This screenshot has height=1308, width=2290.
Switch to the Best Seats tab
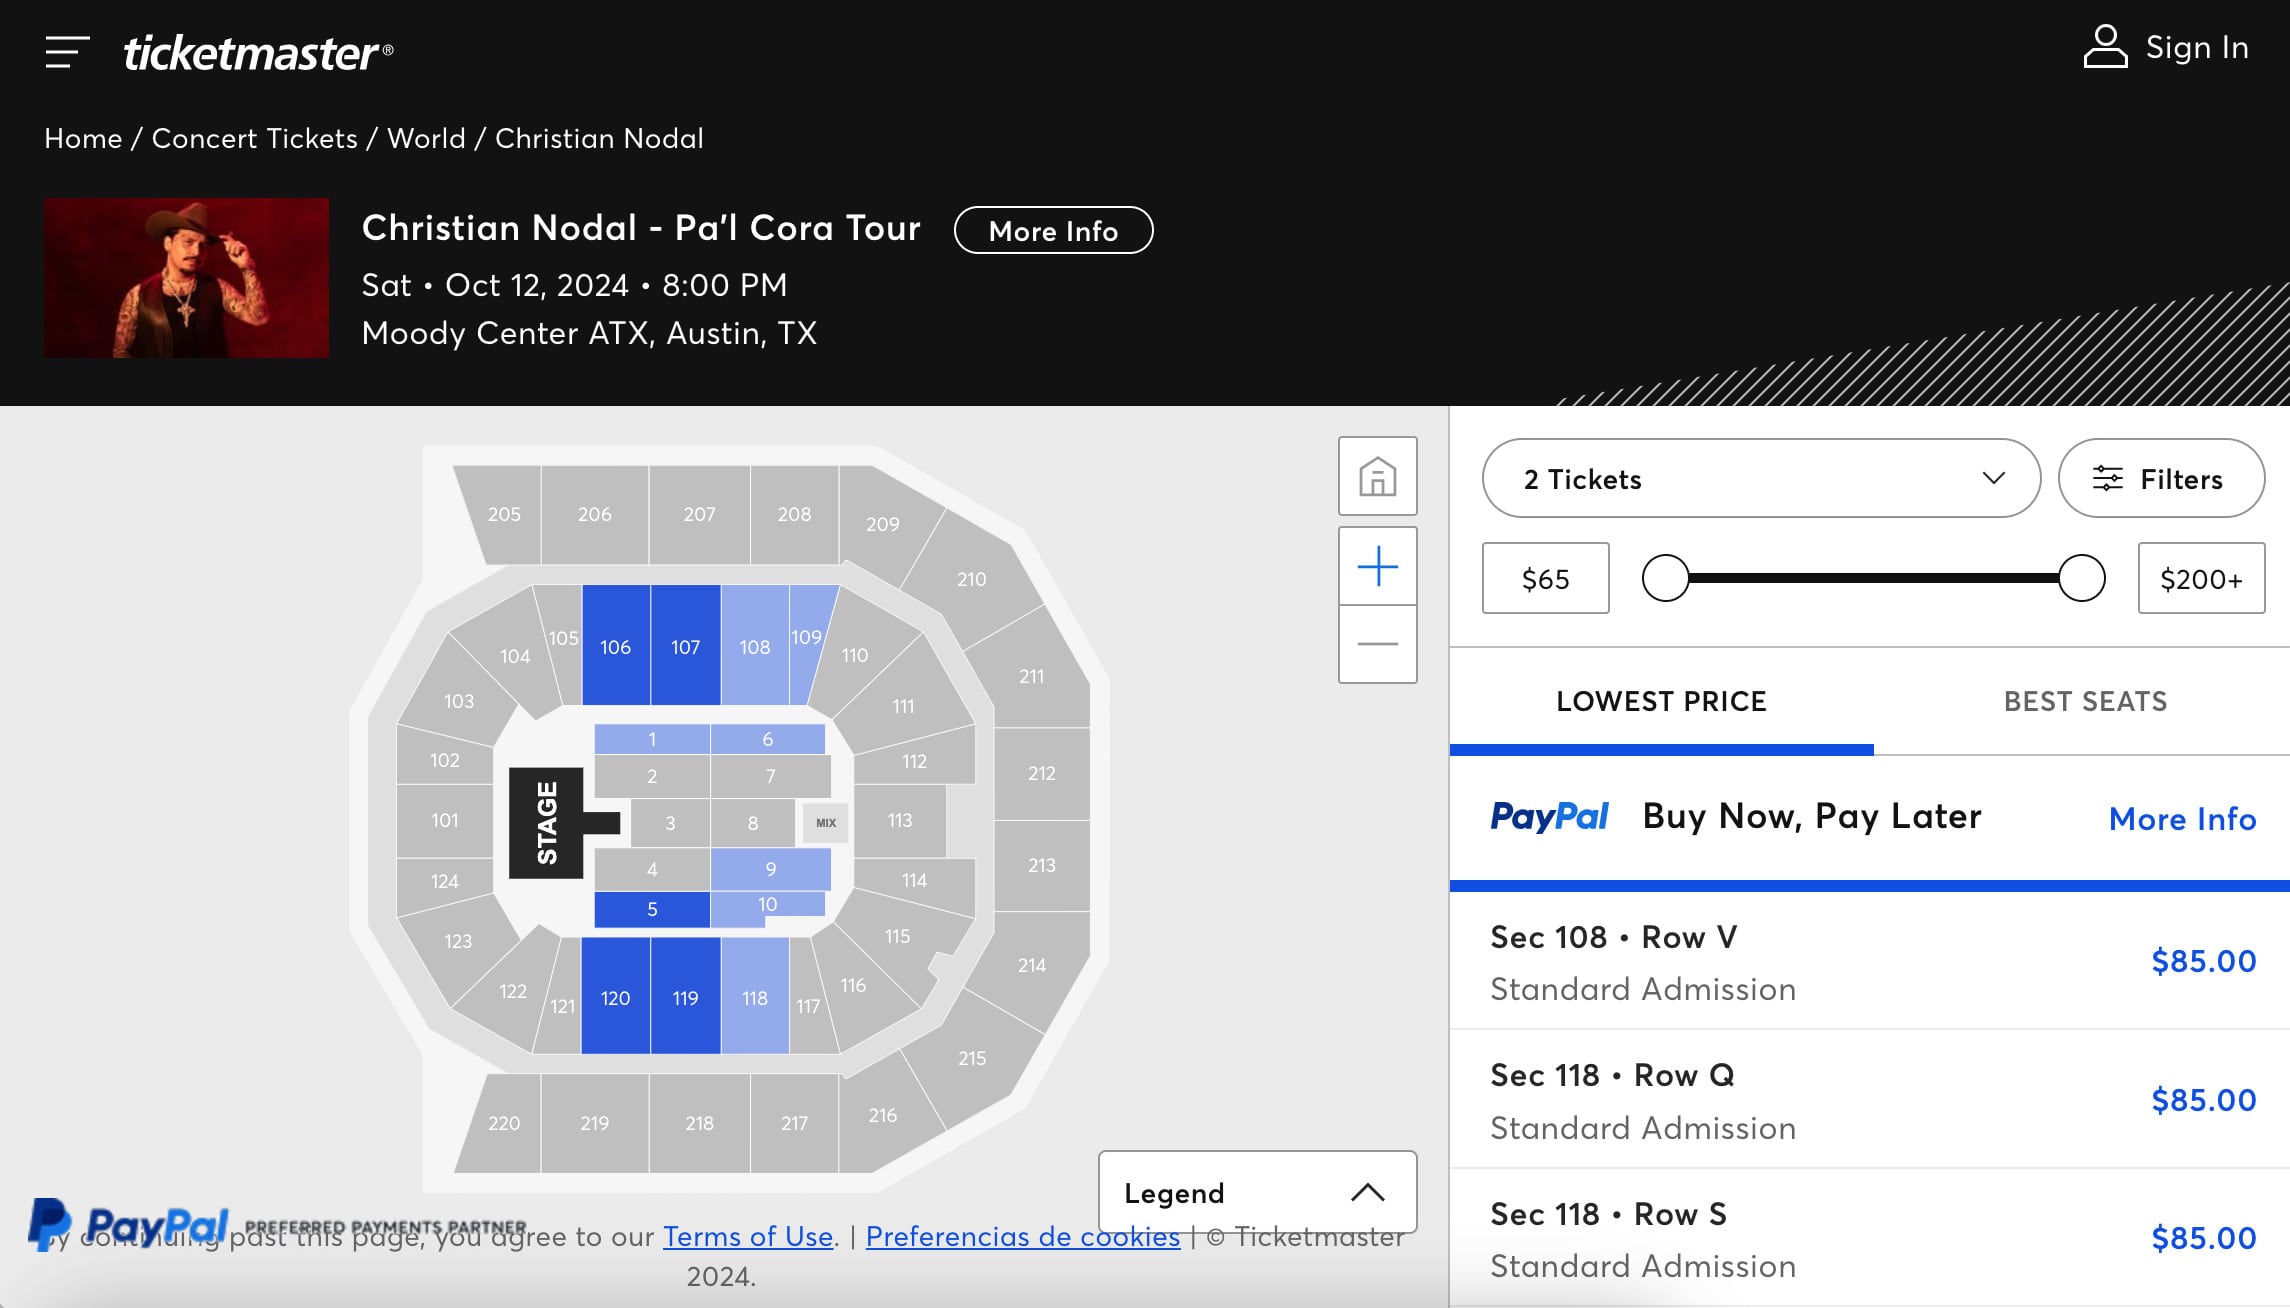[x=2085, y=701]
